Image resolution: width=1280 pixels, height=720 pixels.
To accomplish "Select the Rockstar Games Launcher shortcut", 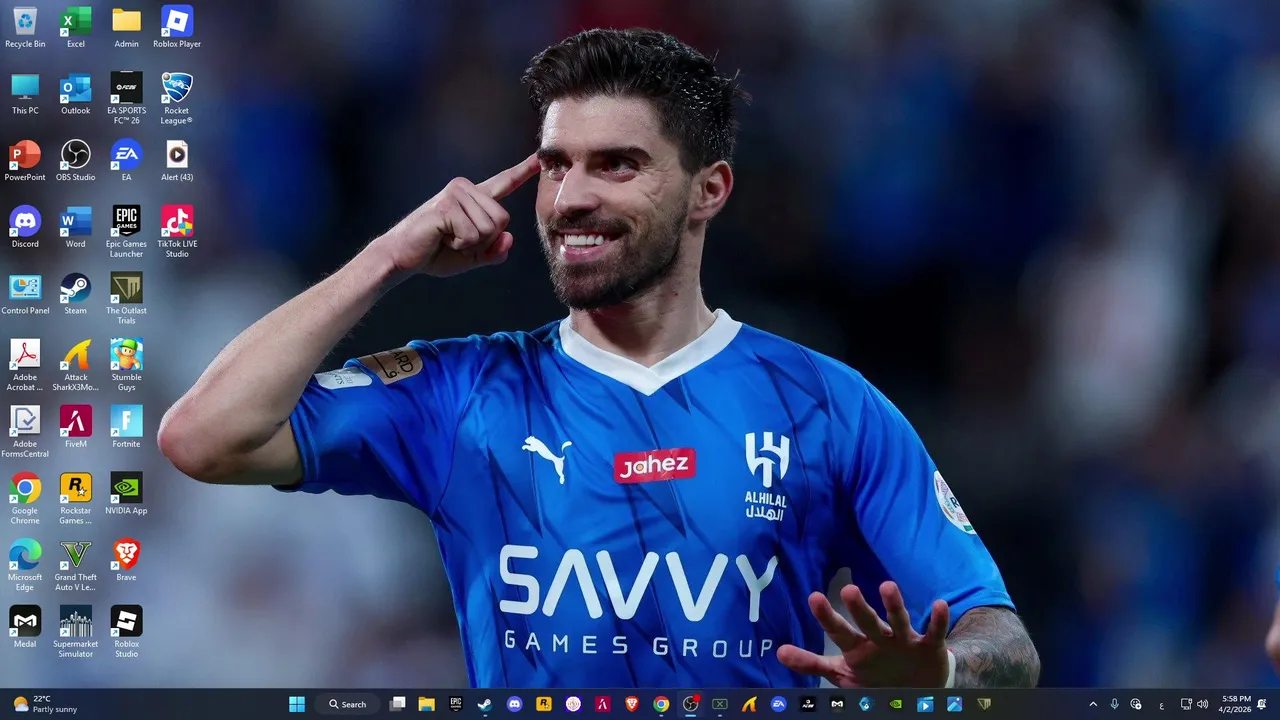I will click(76, 498).
